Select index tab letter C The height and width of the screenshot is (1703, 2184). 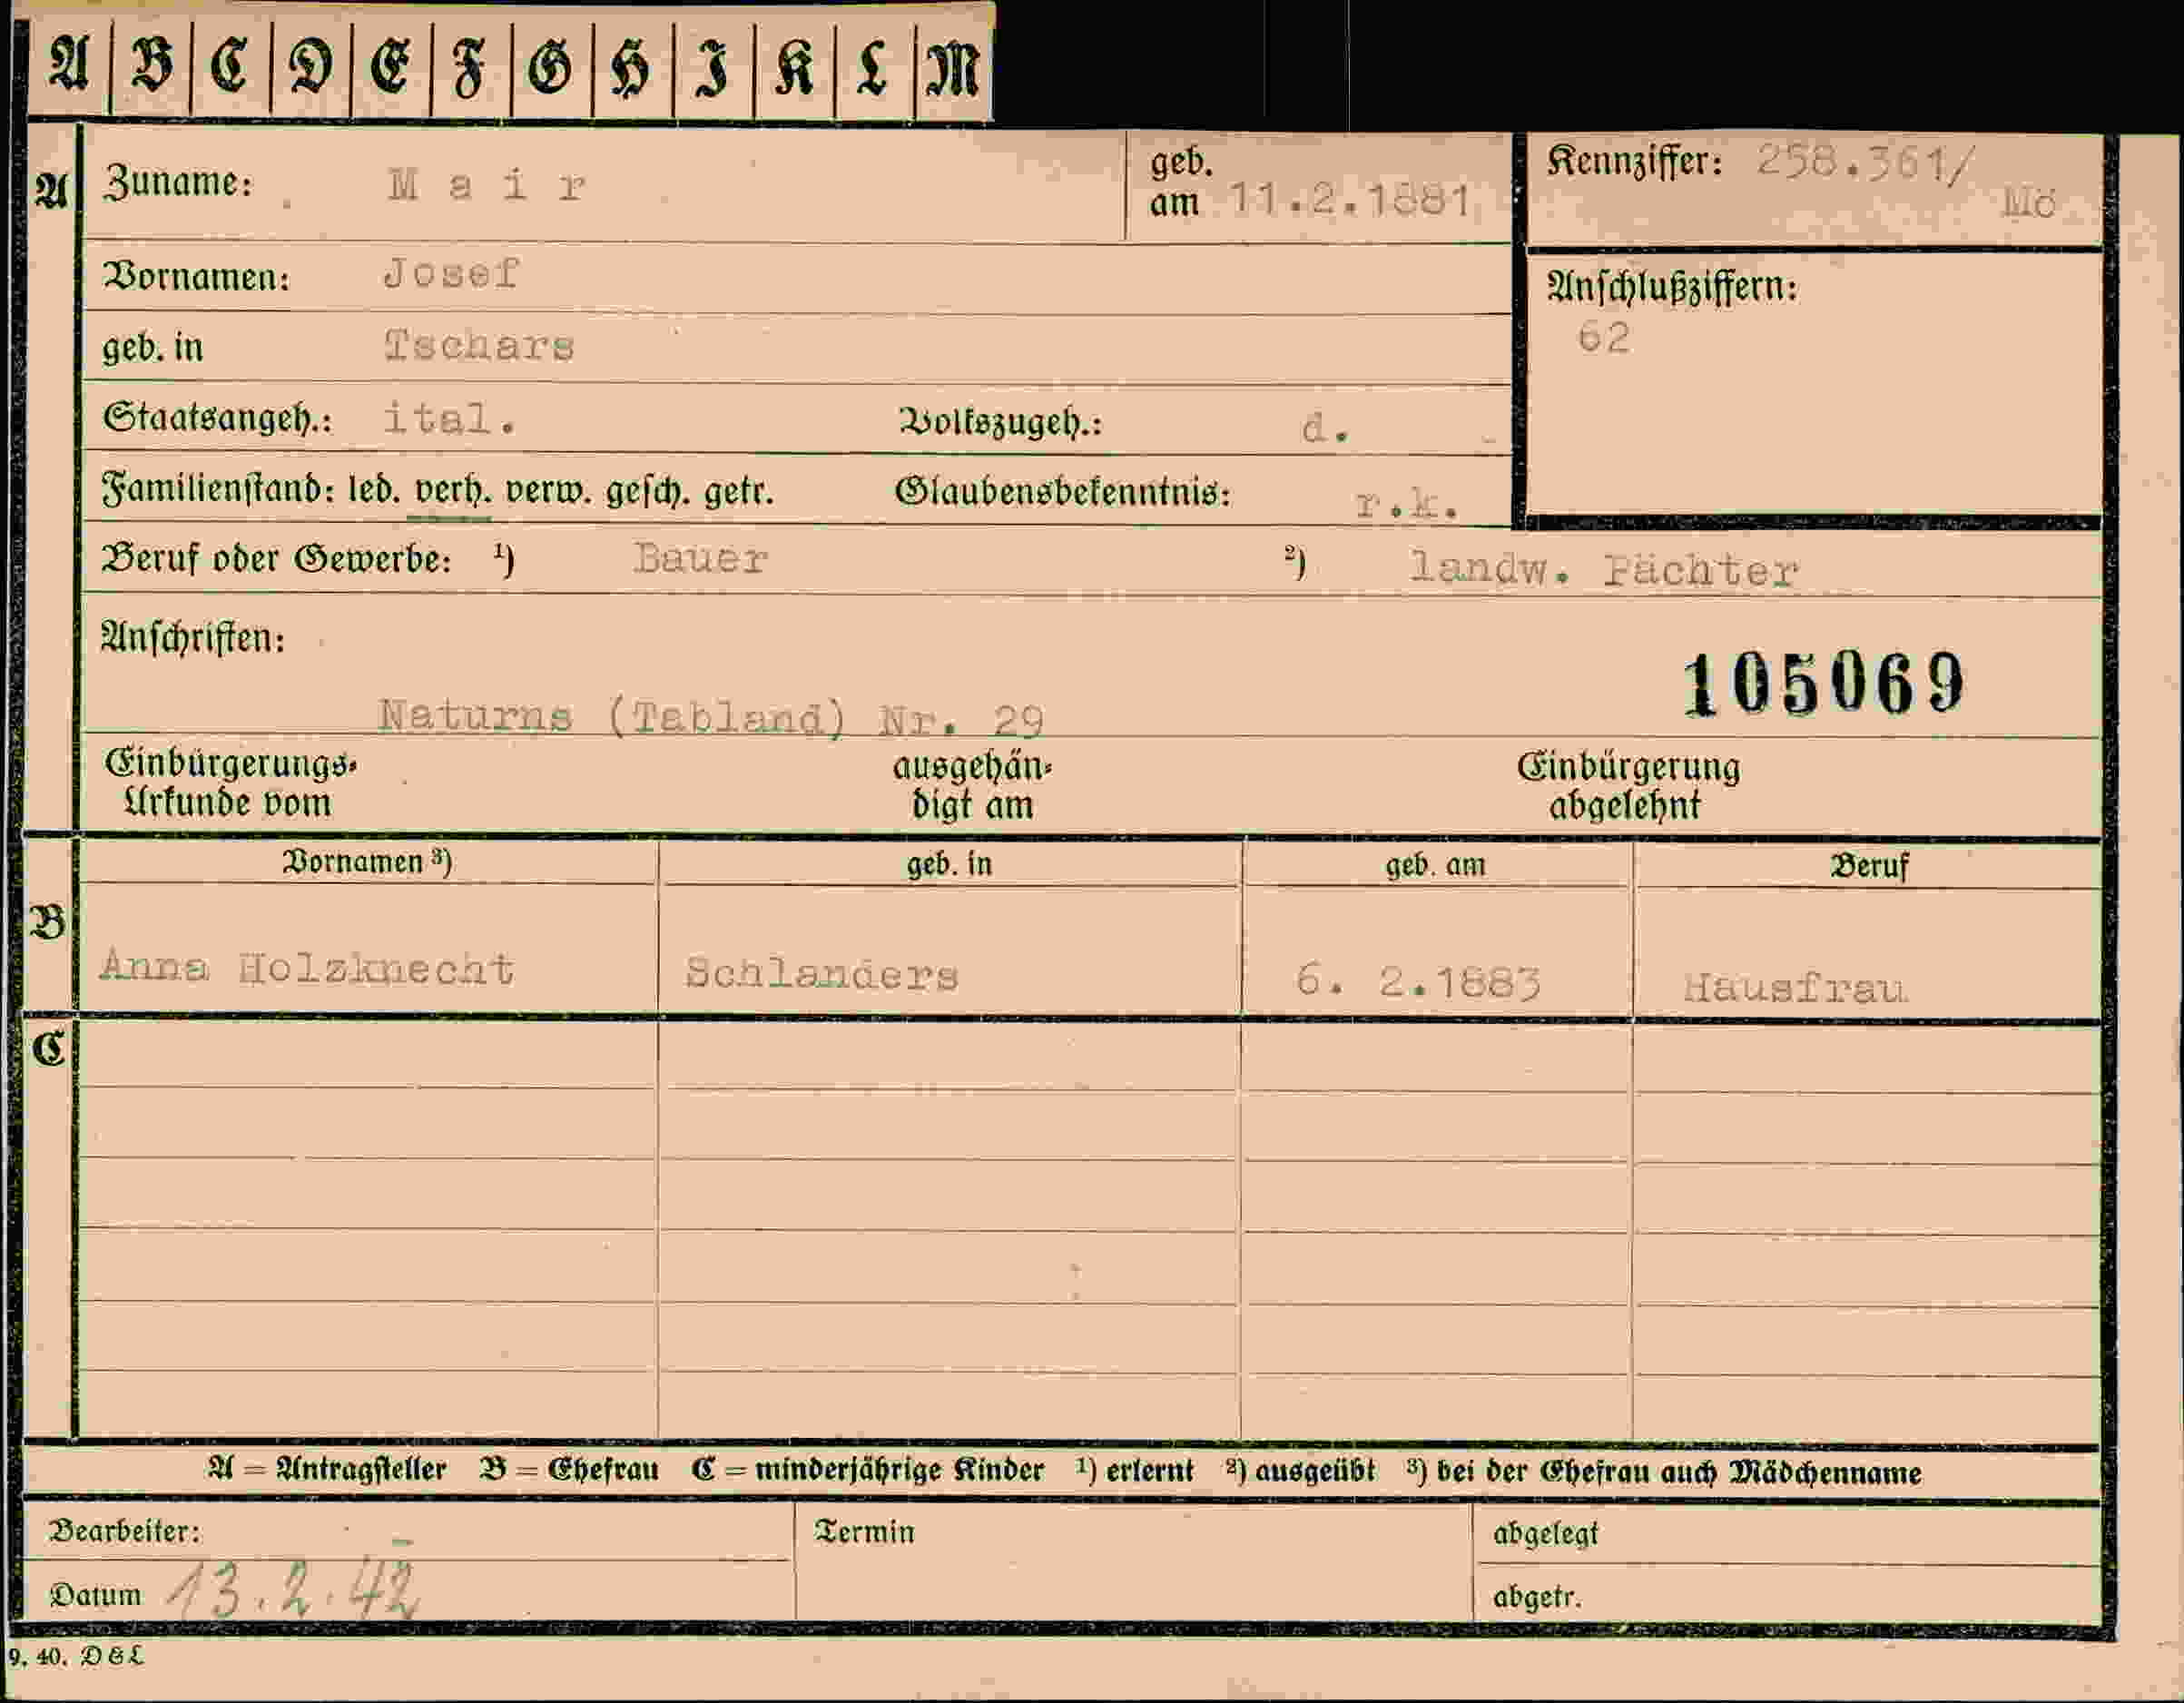coord(230,68)
